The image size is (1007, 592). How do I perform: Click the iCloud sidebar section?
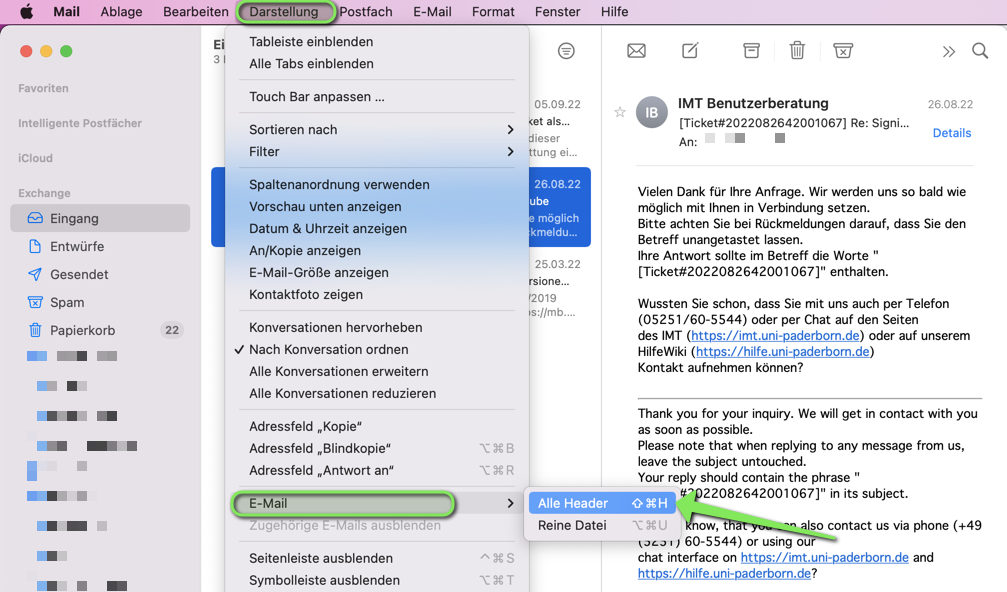click(35, 158)
